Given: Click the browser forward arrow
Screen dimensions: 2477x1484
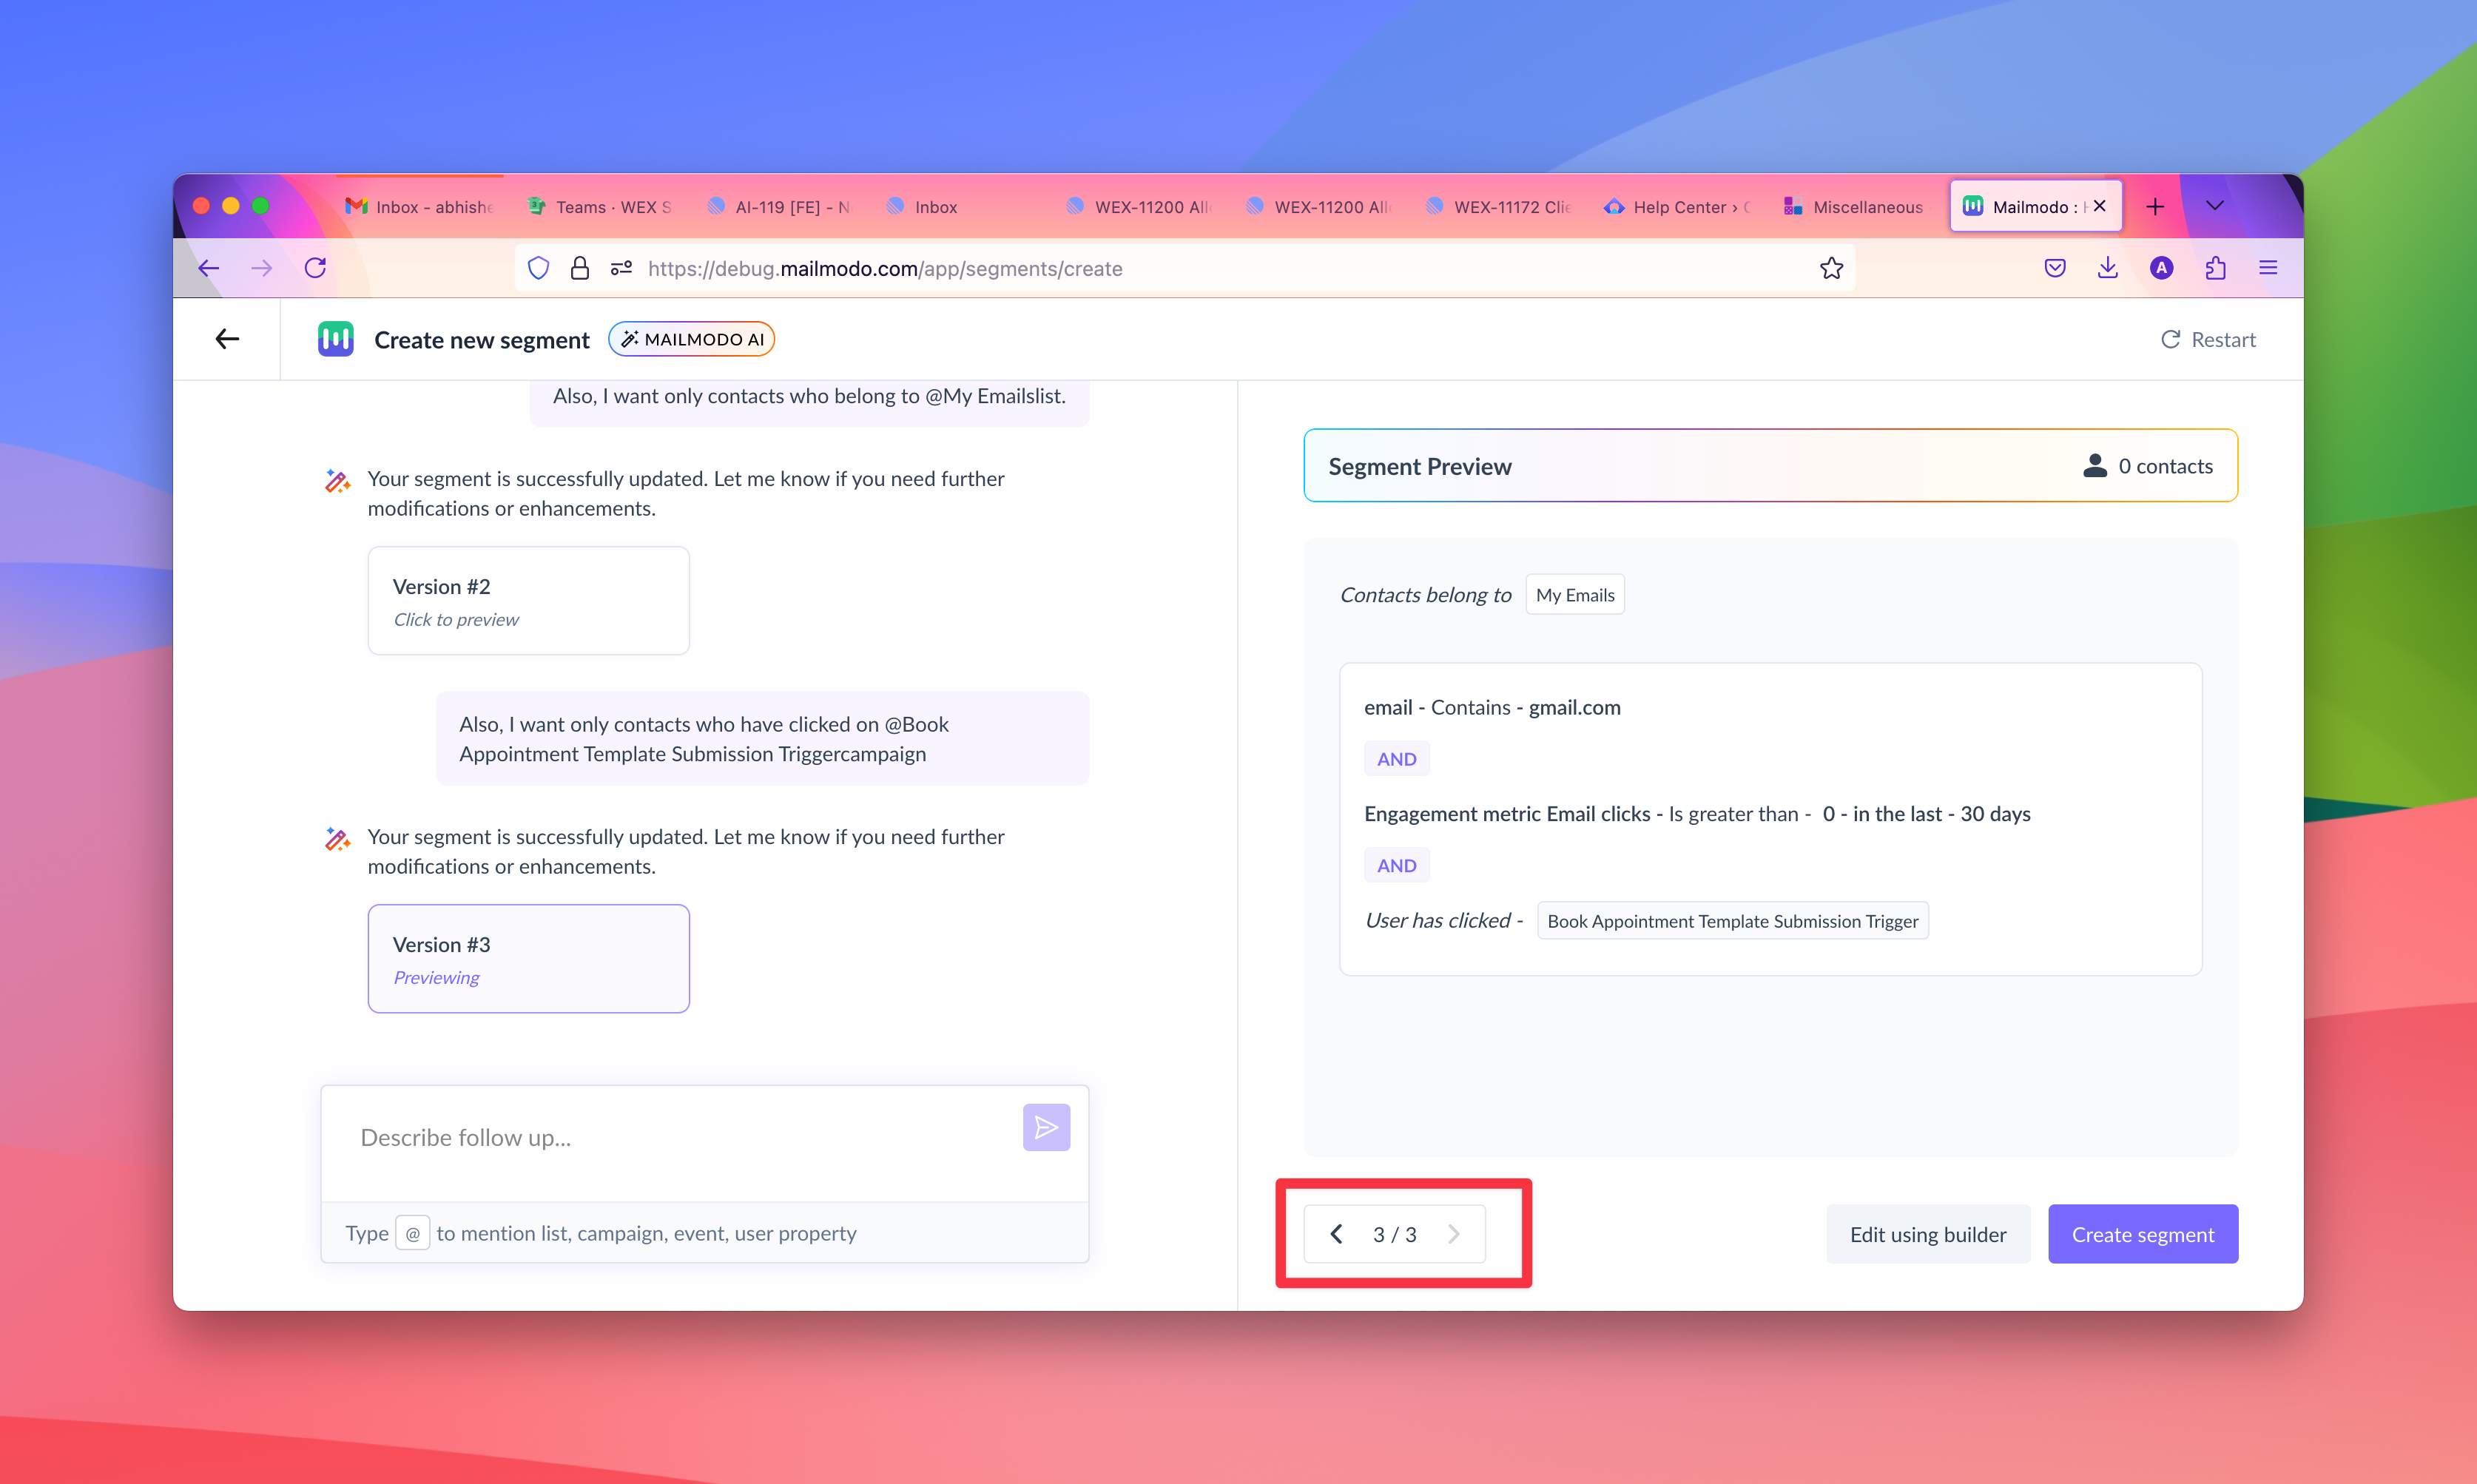Looking at the screenshot, I should click(x=262, y=268).
